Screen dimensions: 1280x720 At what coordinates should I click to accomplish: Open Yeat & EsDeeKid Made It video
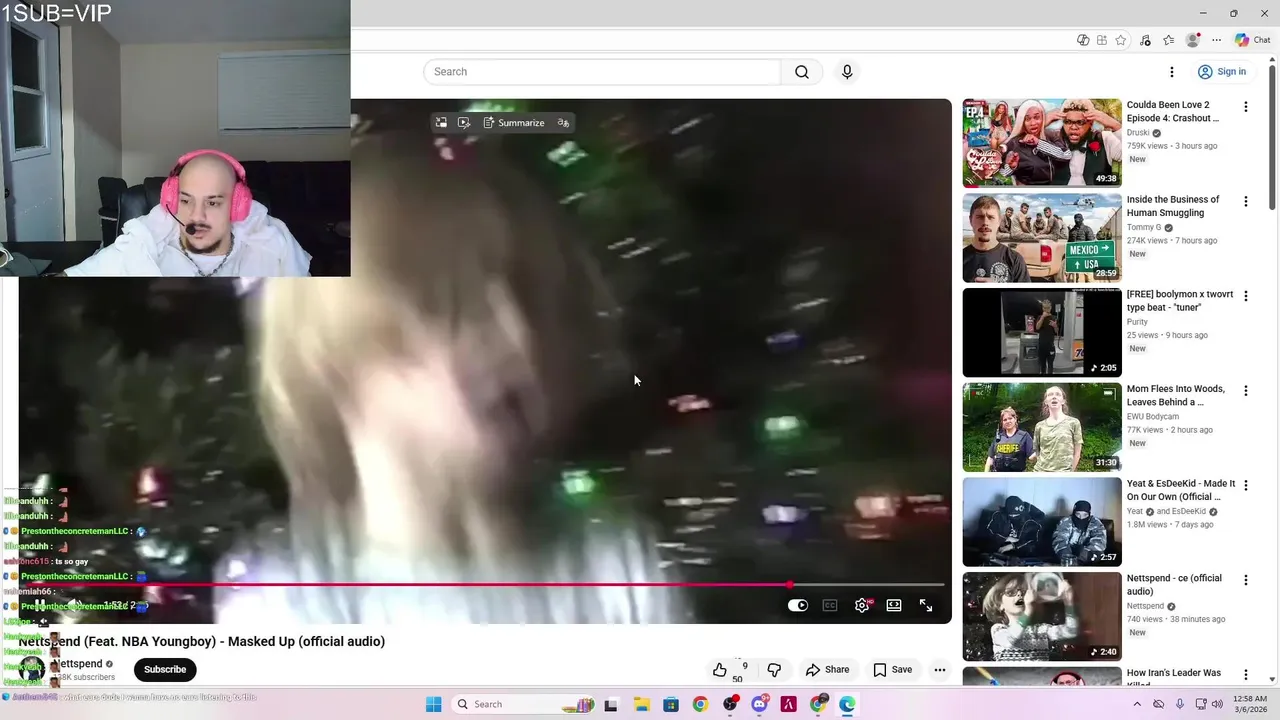(x=1042, y=522)
